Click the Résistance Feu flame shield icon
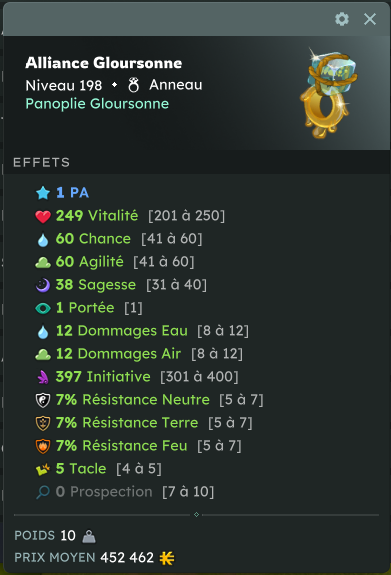Viewport: 391px width, 575px height. tap(43, 446)
